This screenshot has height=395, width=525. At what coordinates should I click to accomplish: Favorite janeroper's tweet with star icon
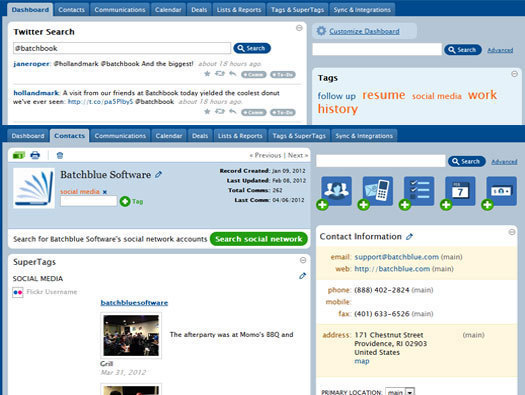click(207, 74)
